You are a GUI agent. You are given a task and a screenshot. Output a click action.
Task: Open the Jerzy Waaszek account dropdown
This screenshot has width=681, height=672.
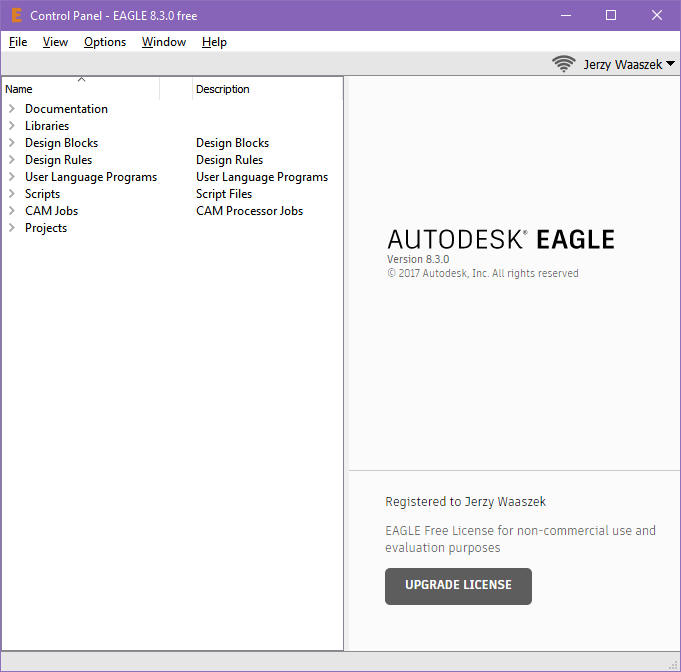(629, 64)
